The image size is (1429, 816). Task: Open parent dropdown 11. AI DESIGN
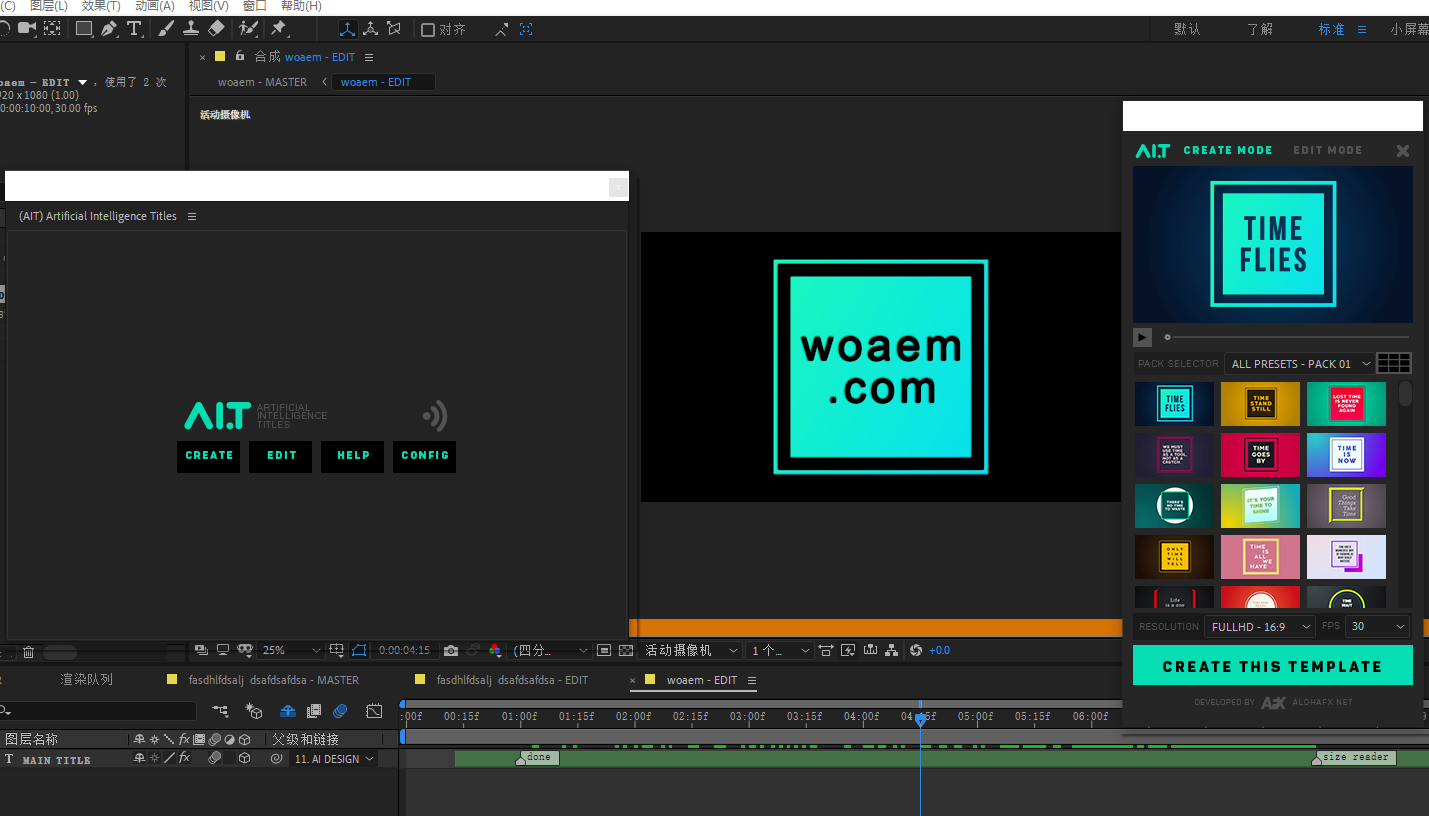[x=334, y=759]
